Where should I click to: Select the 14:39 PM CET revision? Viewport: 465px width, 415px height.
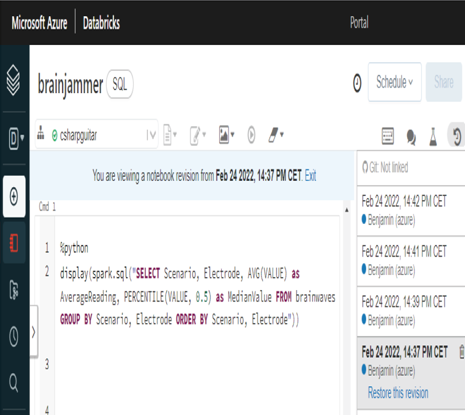(411, 312)
